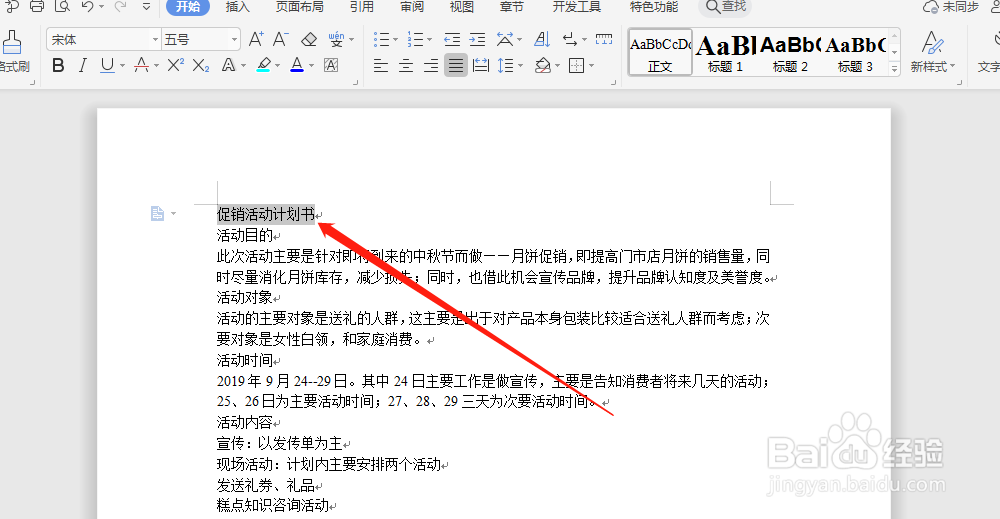Viewport: 1000px width, 519px height.
Task: Expand highlight color dropdown arrow
Action: [x=278, y=66]
